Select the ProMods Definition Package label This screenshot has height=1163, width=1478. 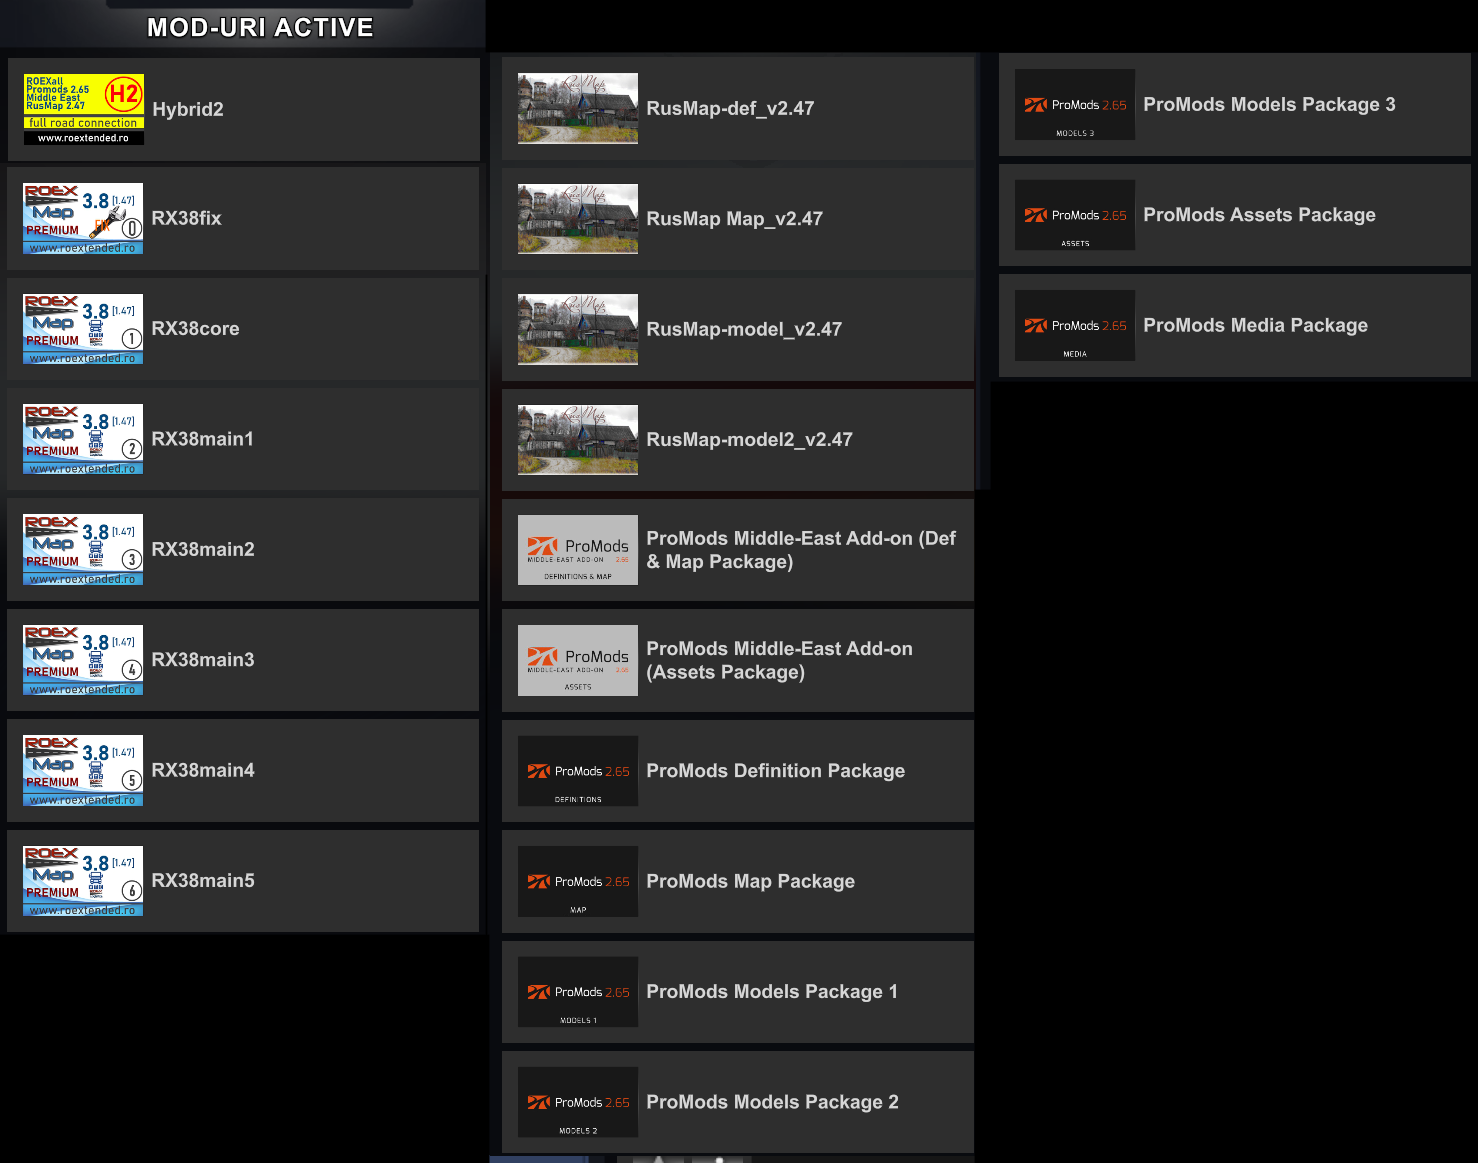pos(776,771)
